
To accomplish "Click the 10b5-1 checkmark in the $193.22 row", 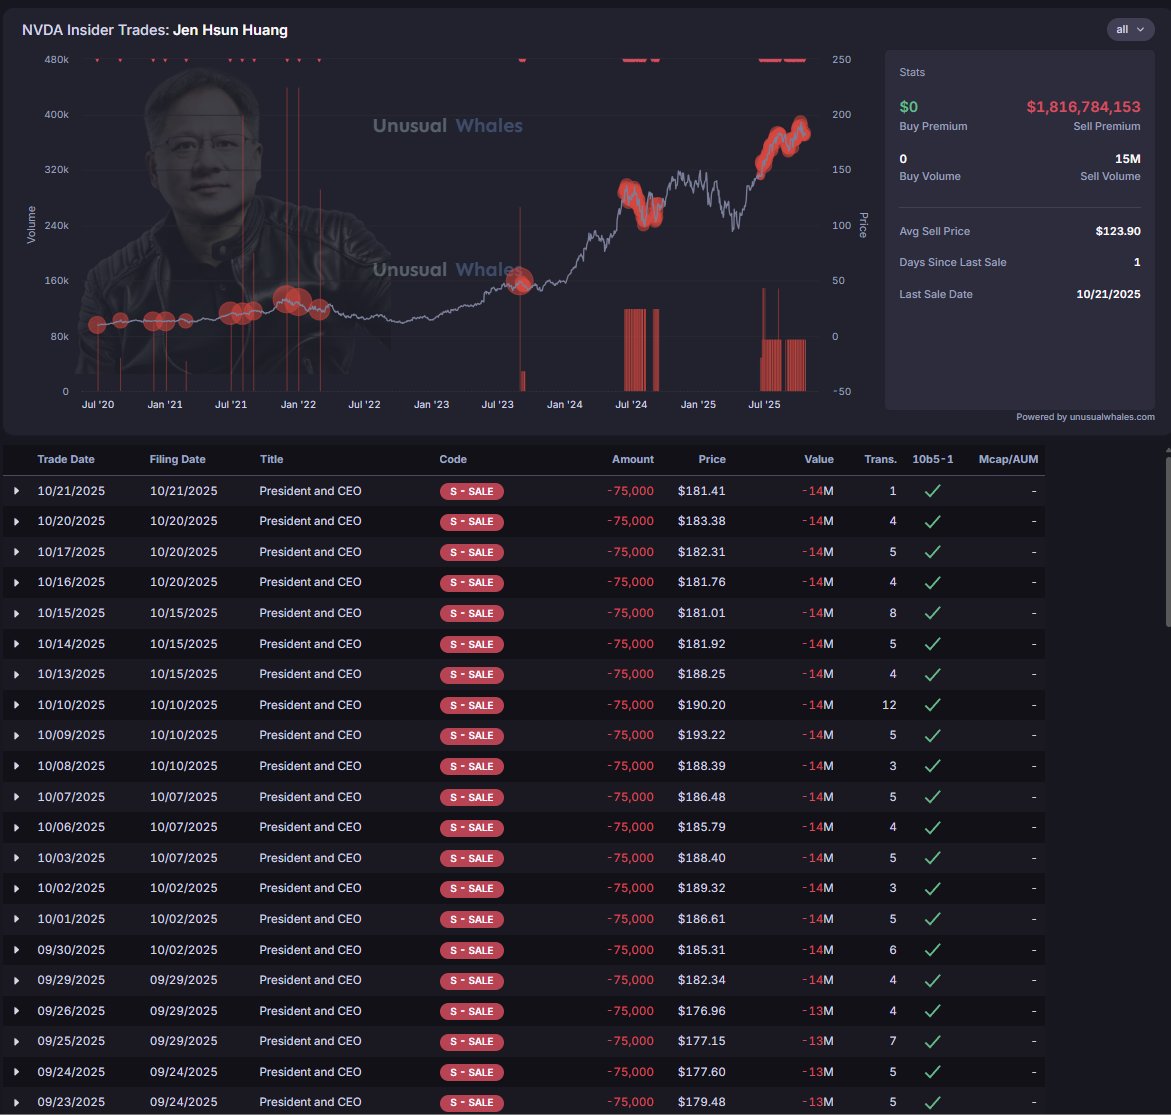I will tap(932, 736).
